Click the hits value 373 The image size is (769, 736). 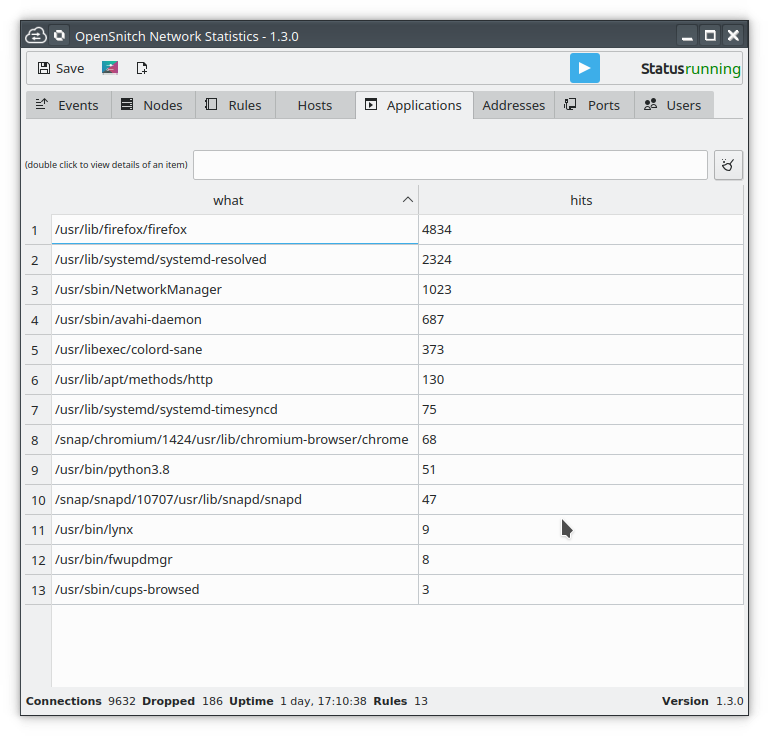[433, 349]
